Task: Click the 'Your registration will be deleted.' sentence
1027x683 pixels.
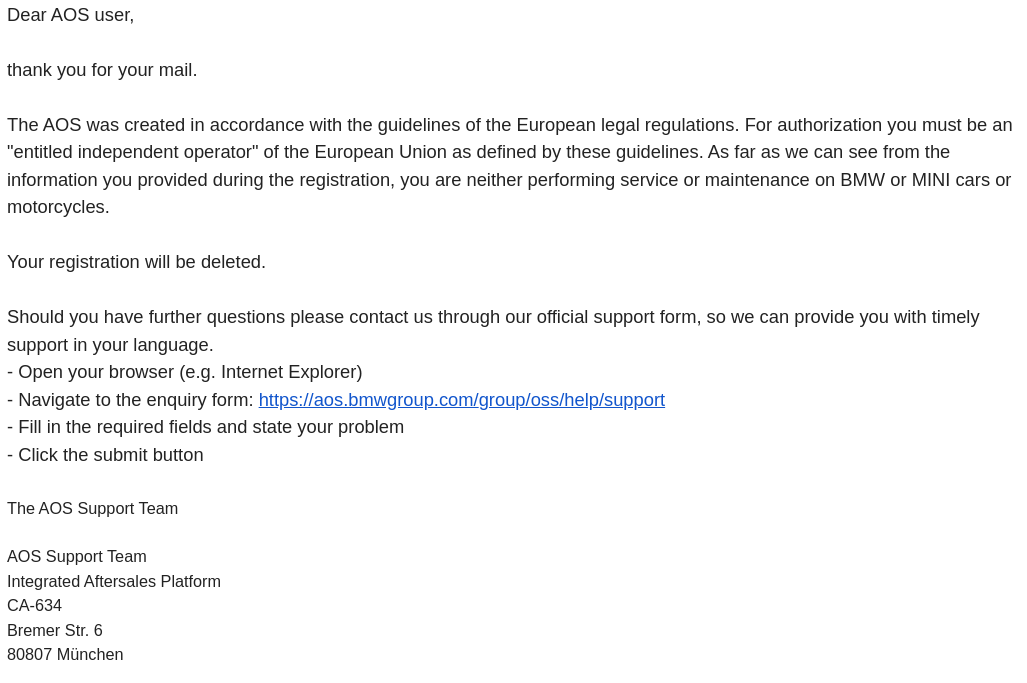Action: (136, 262)
